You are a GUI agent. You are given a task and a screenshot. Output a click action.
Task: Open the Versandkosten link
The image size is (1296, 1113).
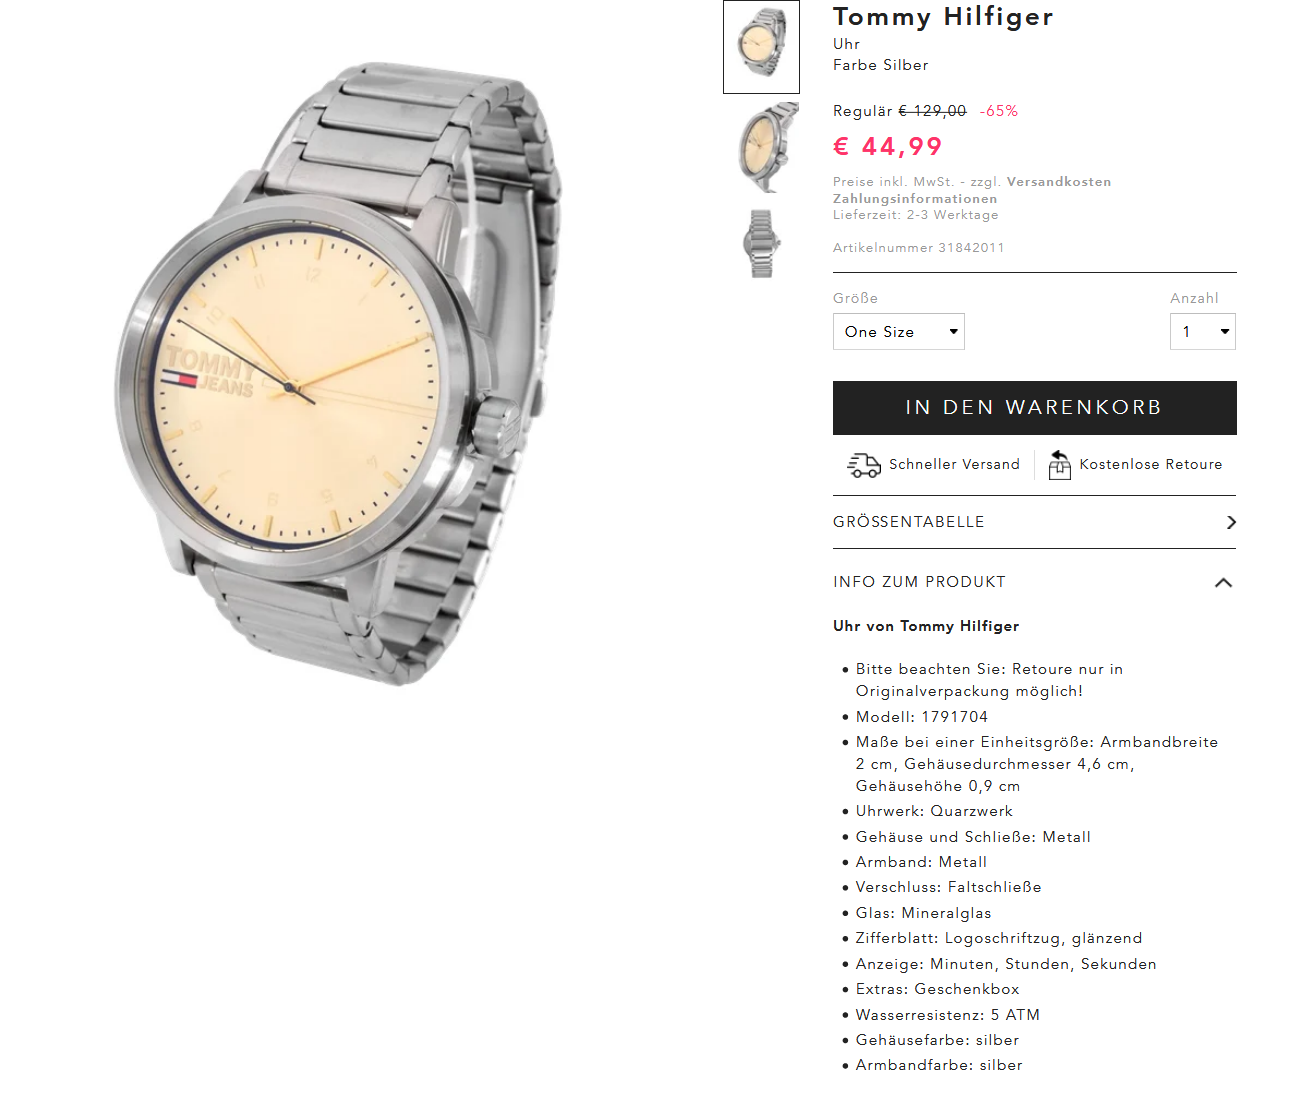(x=1059, y=182)
